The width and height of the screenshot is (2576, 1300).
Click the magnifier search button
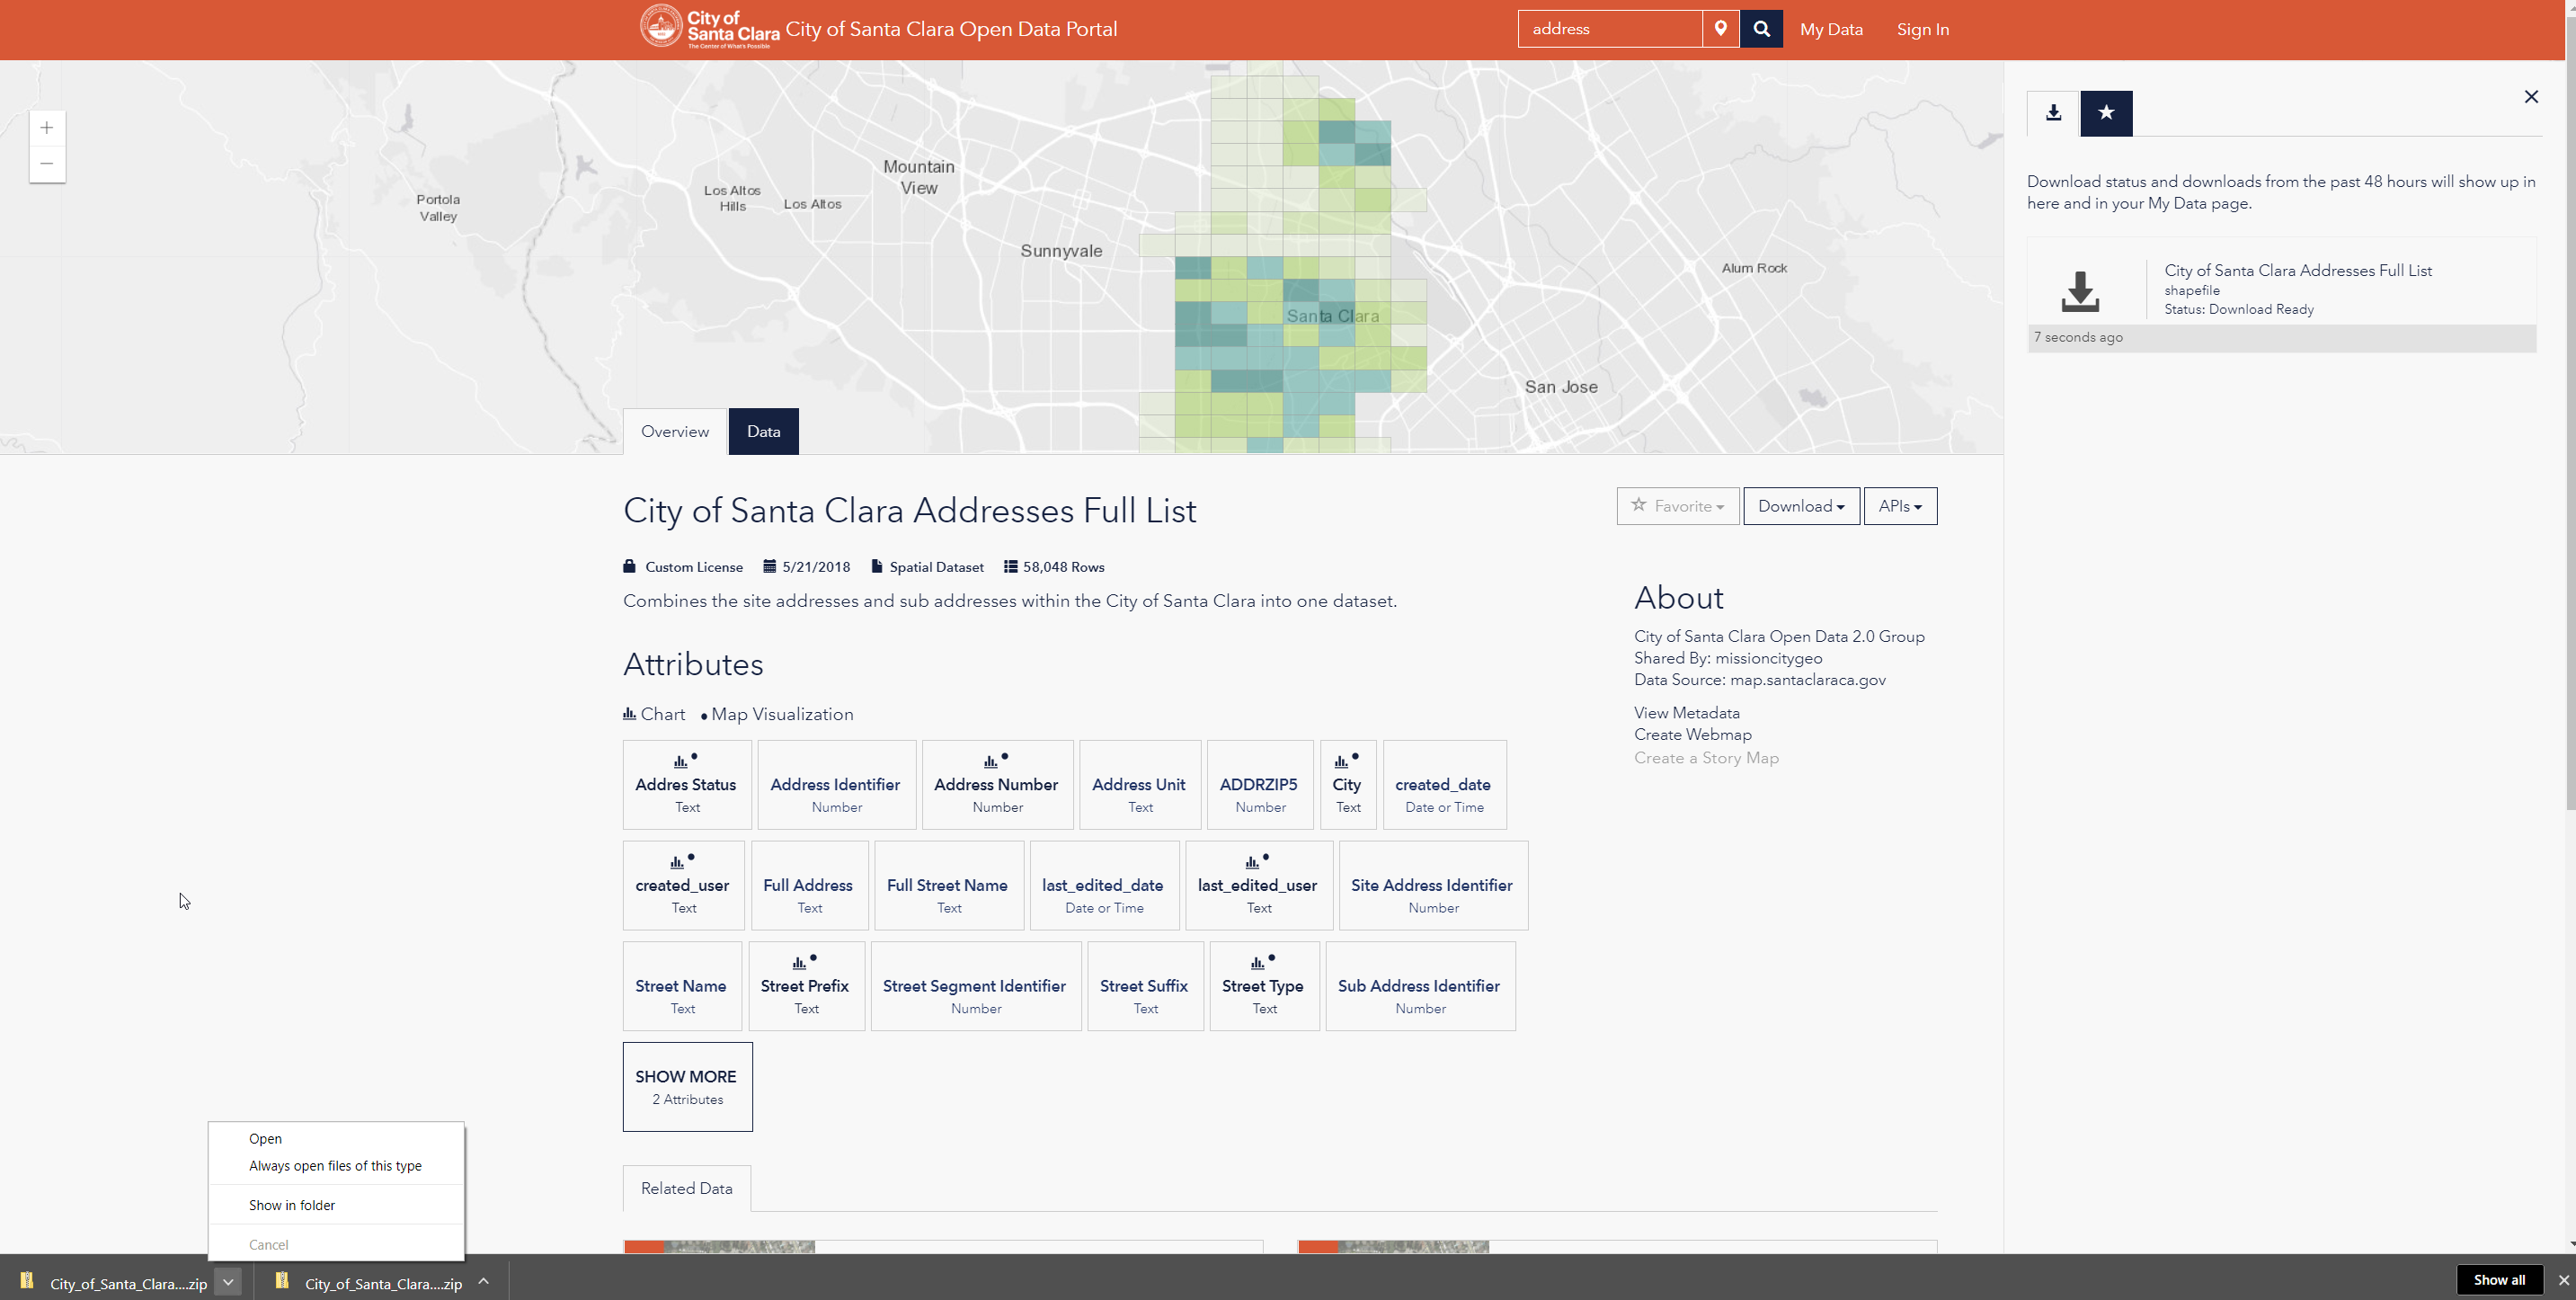pos(1761,29)
